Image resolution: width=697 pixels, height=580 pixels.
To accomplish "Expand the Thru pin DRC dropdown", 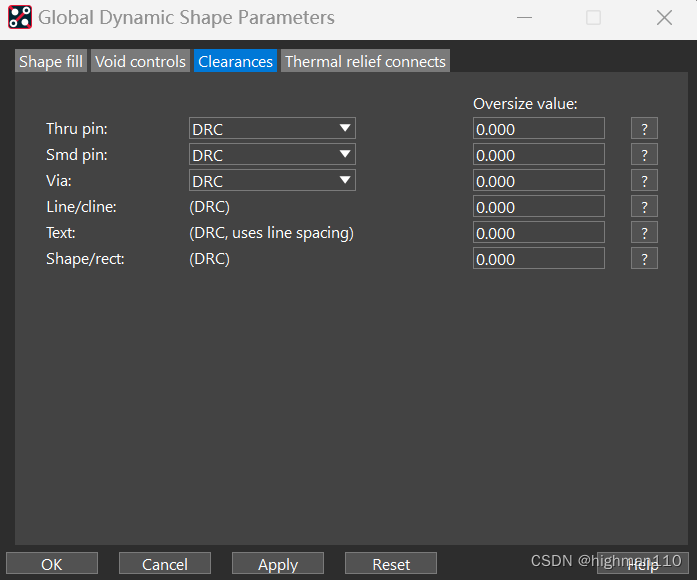I will pos(272,129).
